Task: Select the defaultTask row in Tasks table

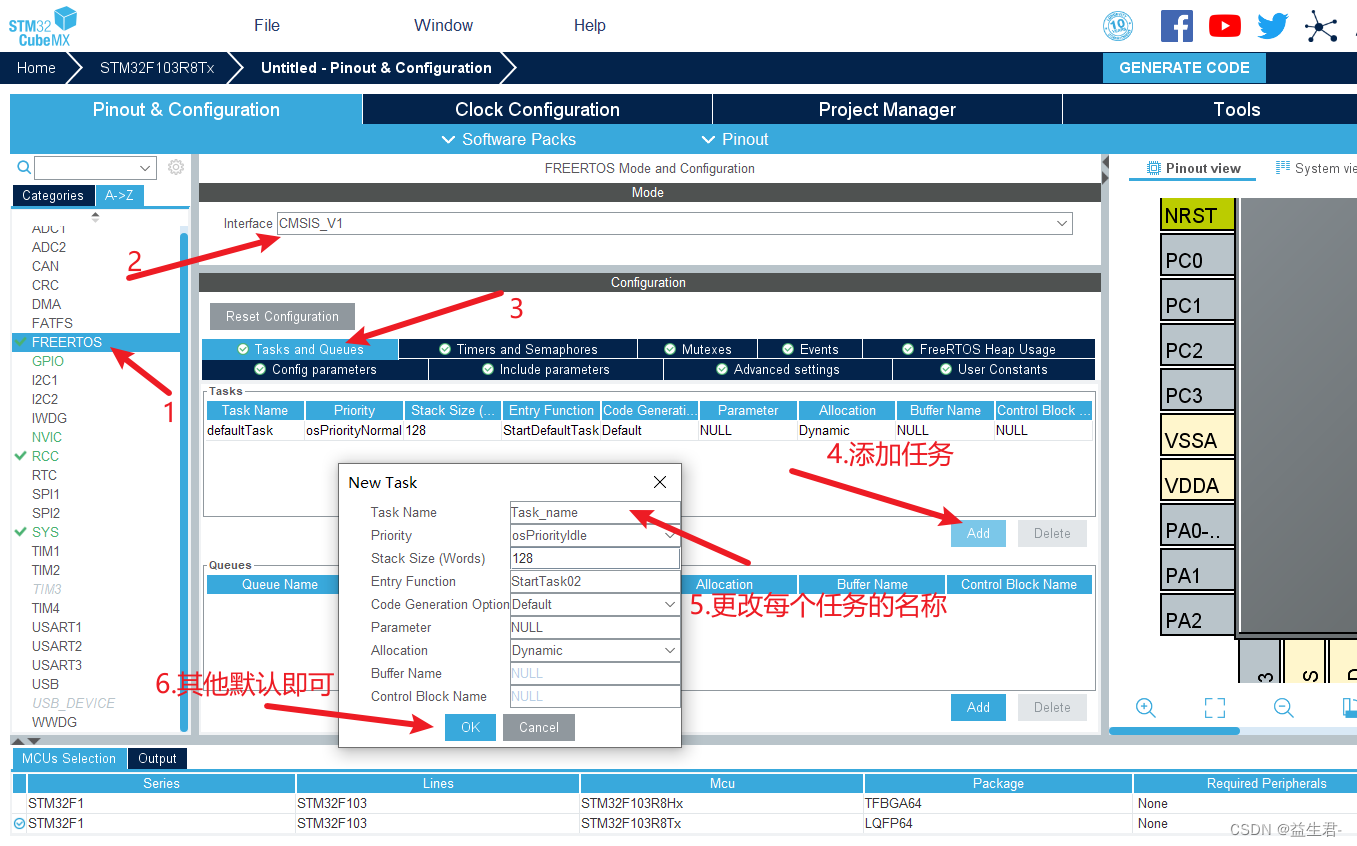Action: click(649, 431)
